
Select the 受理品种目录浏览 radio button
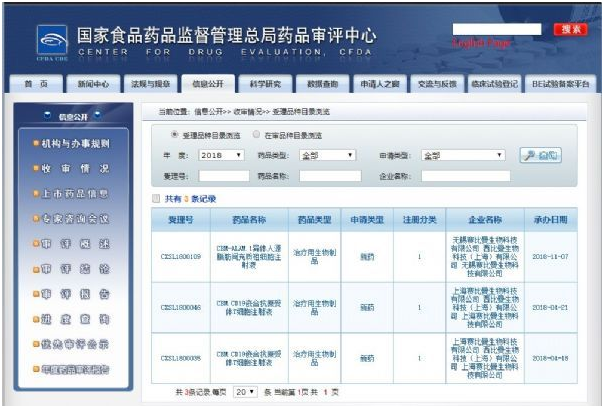pos(174,134)
